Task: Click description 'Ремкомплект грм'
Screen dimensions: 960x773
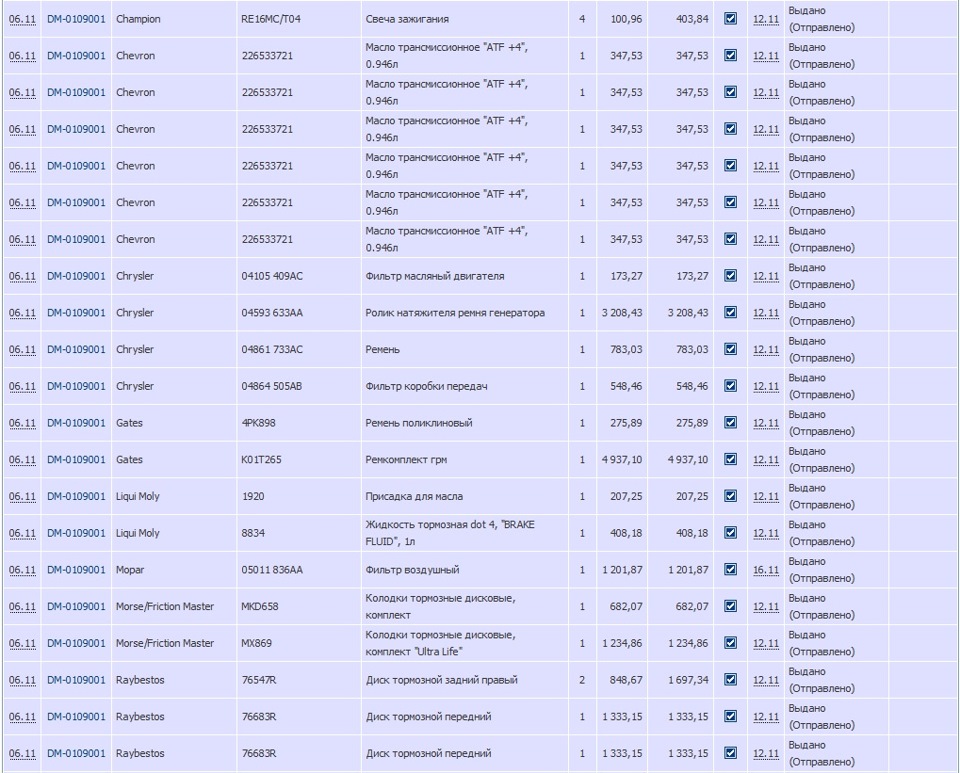Action: pyautogui.click(x=406, y=460)
